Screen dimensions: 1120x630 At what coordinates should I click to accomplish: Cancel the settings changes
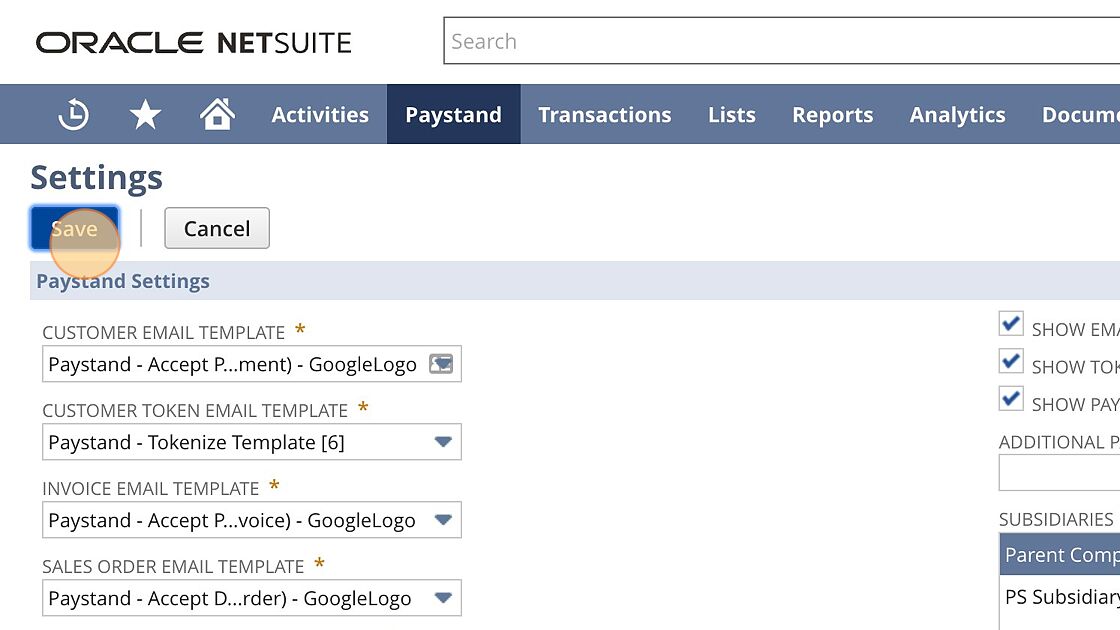(217, 229)
